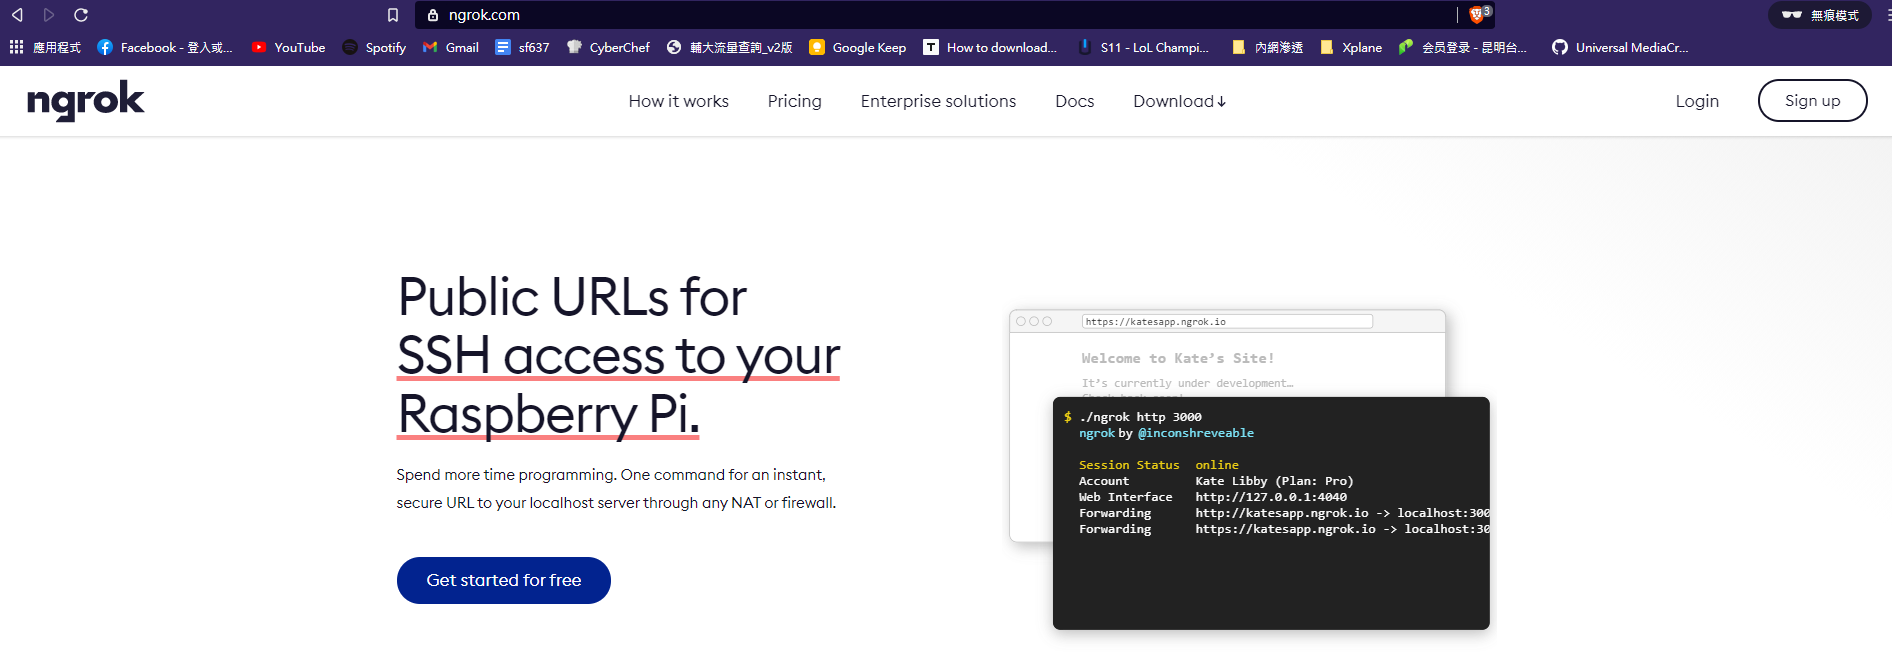Open the YouTube bookmark
Viewport: 1892px width, 666px height.
[288, 47]
